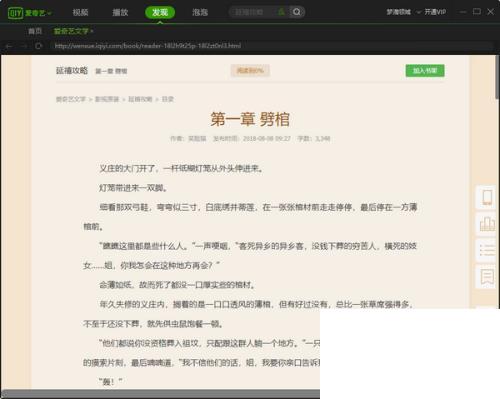Open the 延禧攻略 book title
The height and width of the screenshot is (399, 500).
pos(72,70)
